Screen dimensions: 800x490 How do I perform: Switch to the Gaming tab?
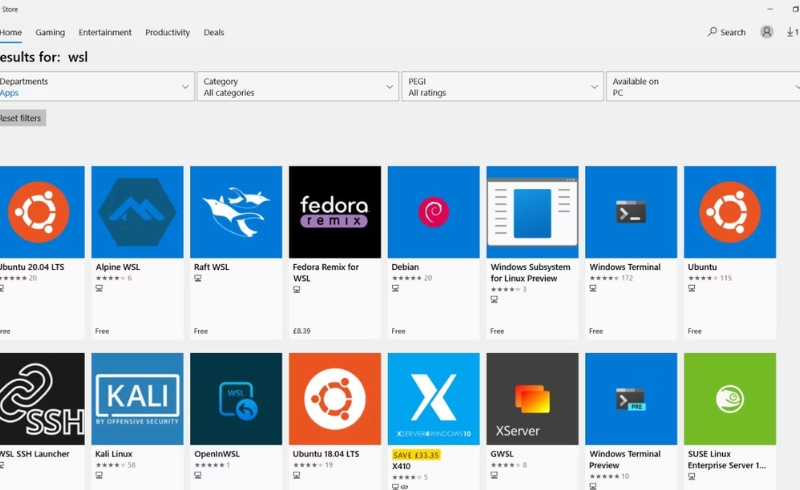click(x=50, y=32)
